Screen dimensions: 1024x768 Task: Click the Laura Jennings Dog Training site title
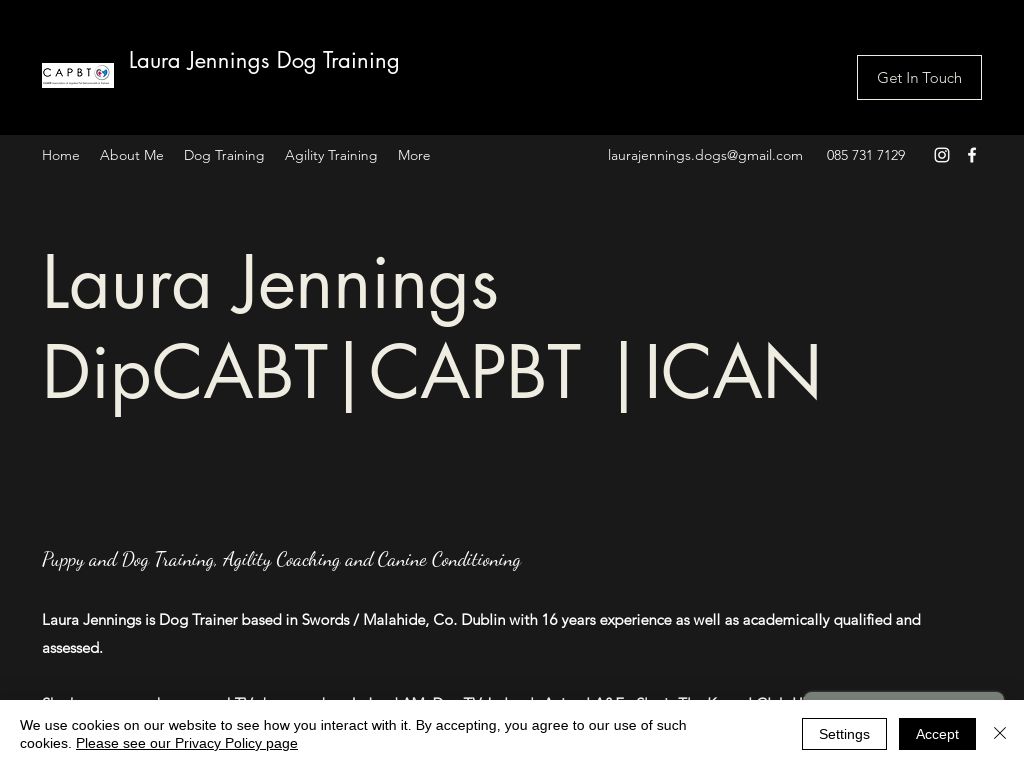click(x=264, y=61)
